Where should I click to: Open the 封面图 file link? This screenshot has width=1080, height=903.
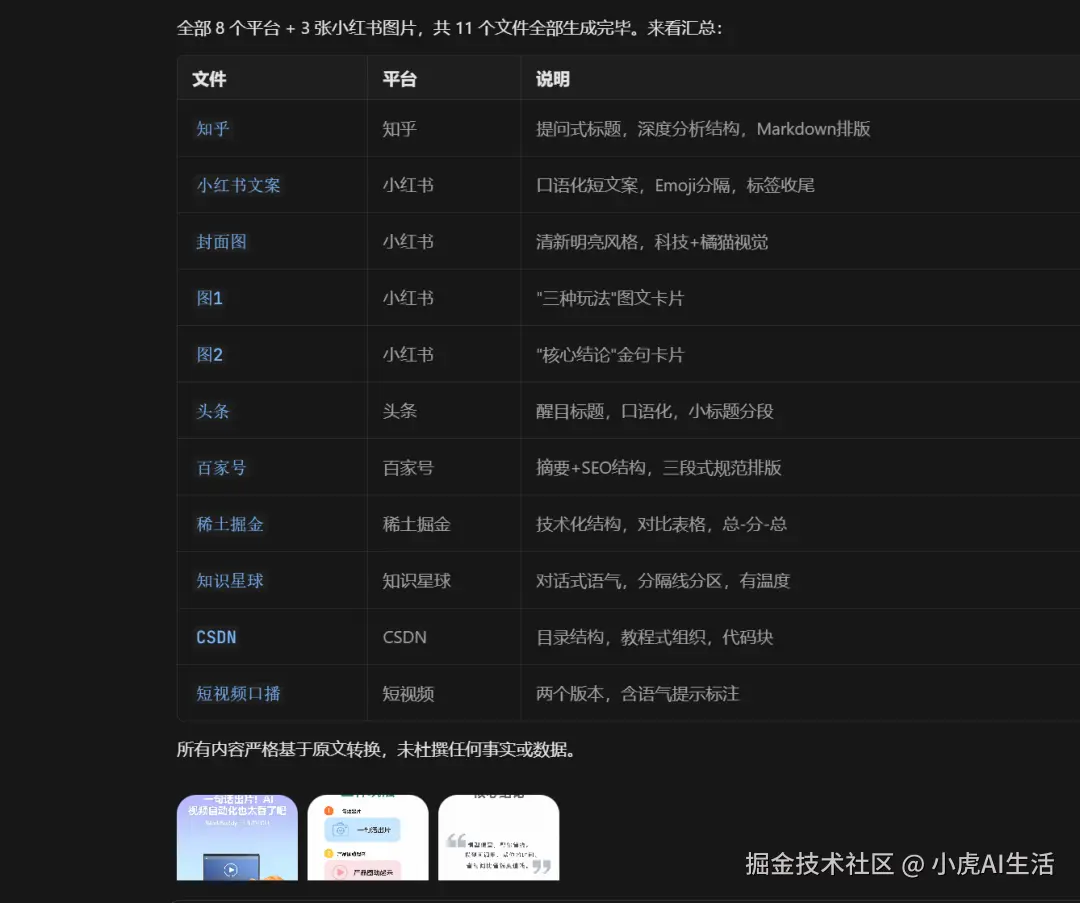[221, 242]
